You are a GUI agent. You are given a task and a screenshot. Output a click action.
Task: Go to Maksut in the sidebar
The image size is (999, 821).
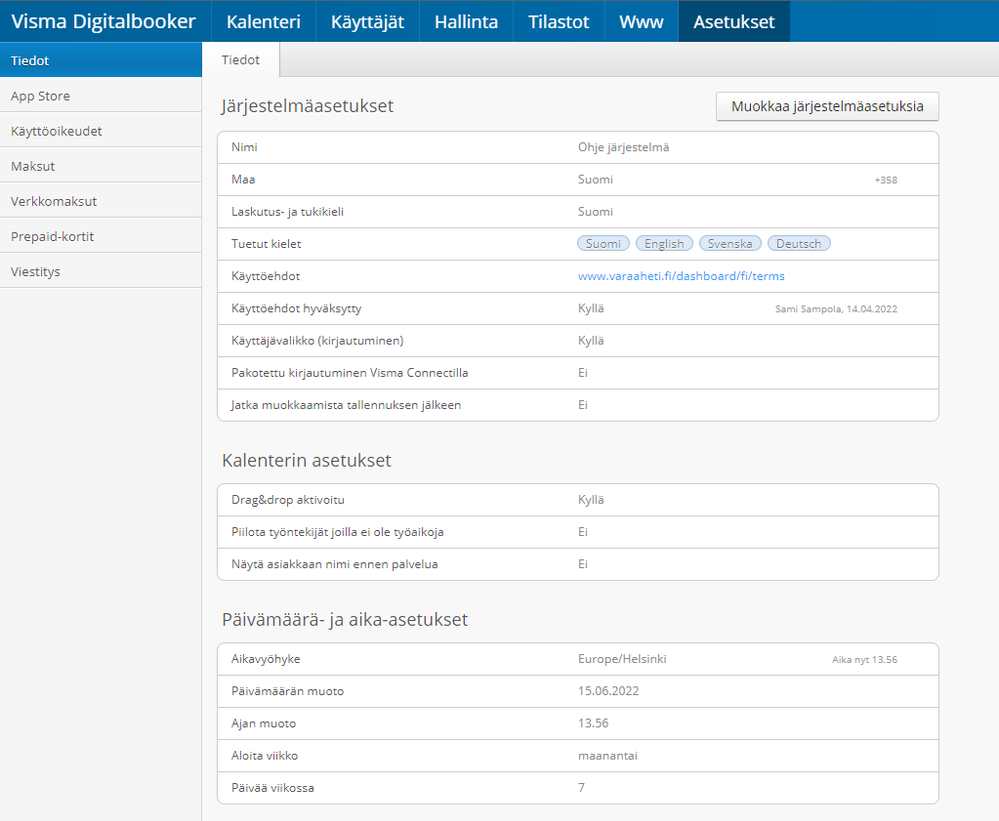tap(101, 166)
